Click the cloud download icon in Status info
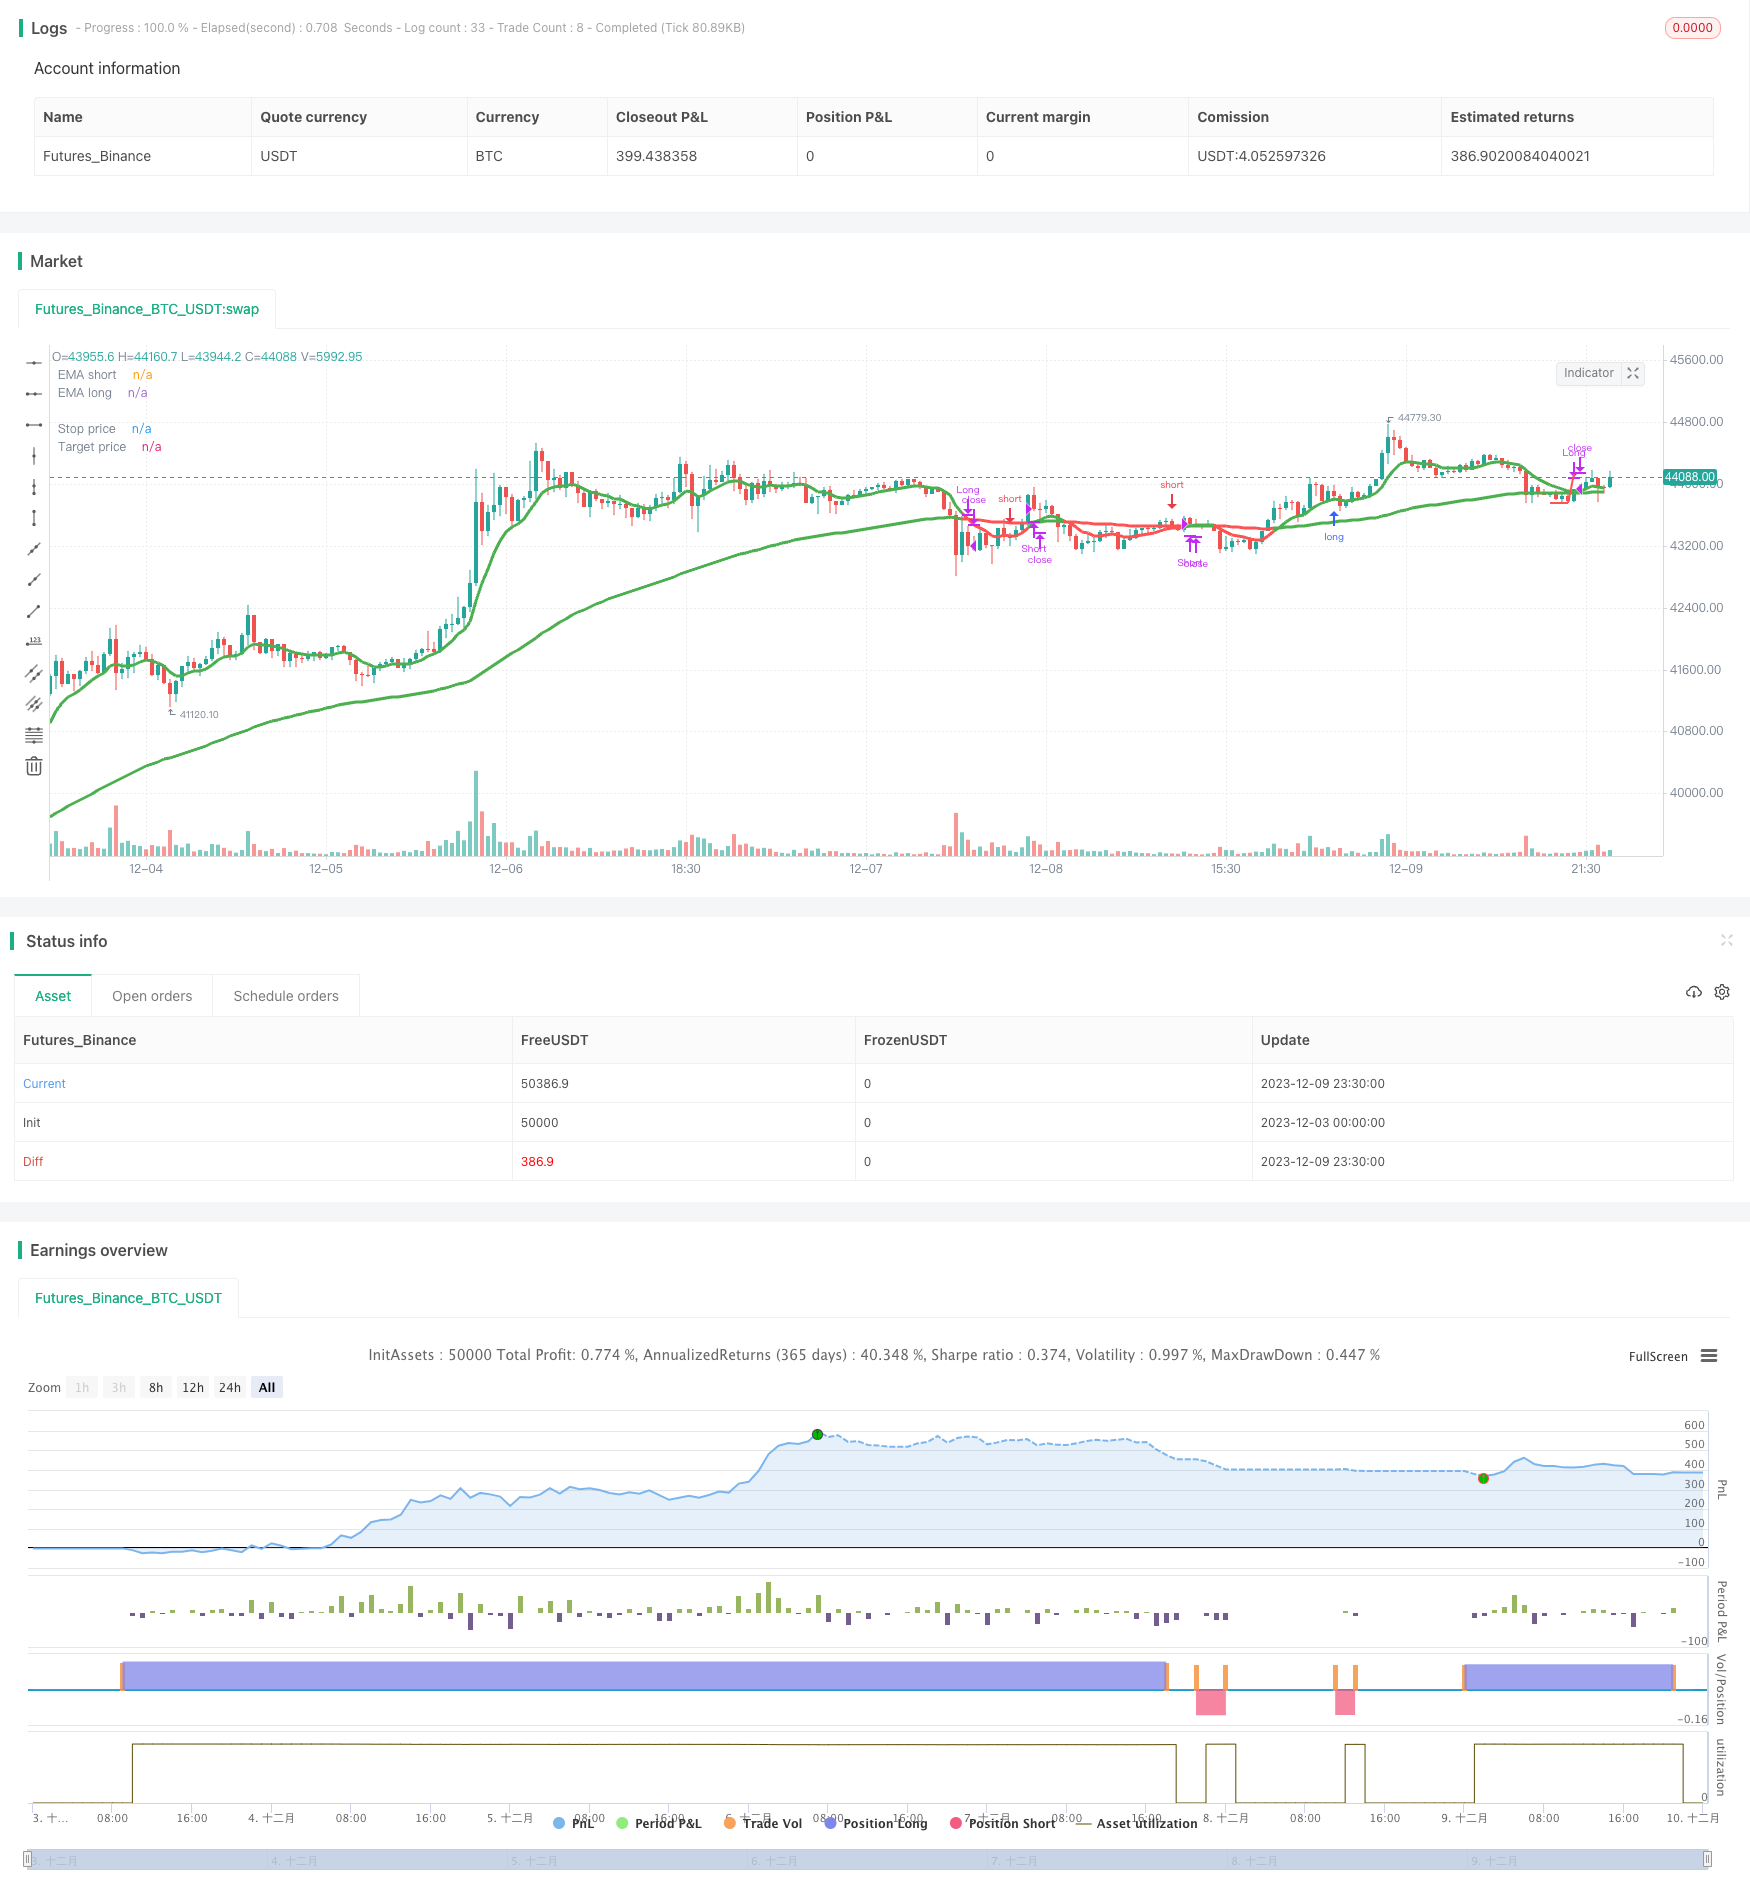1750x1899 pixels. click(1694, 992)
